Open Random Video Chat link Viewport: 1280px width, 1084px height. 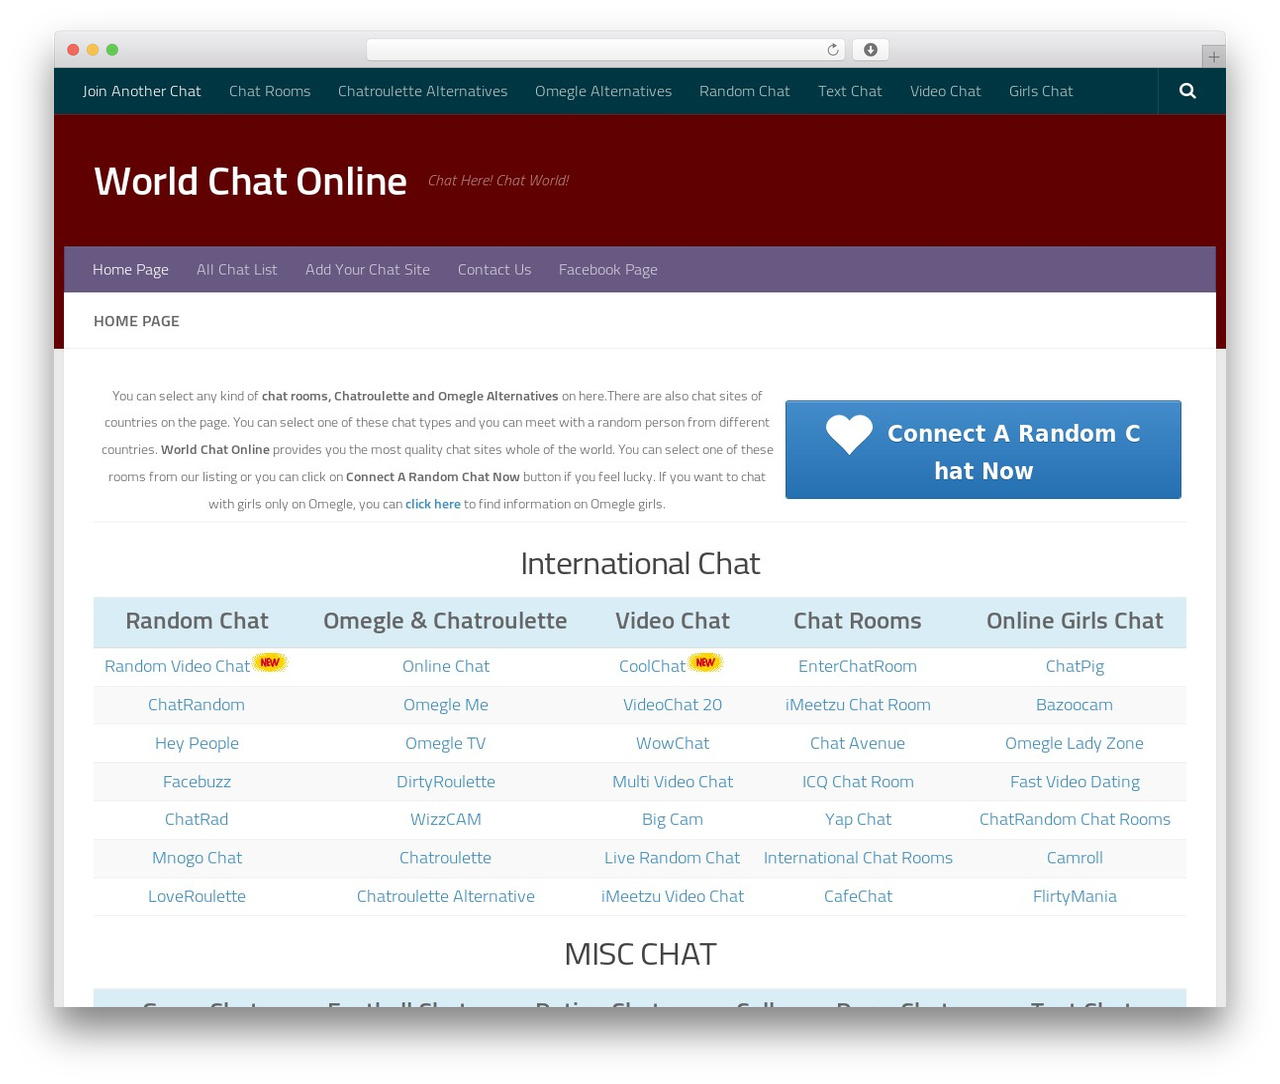pos(177,666)
